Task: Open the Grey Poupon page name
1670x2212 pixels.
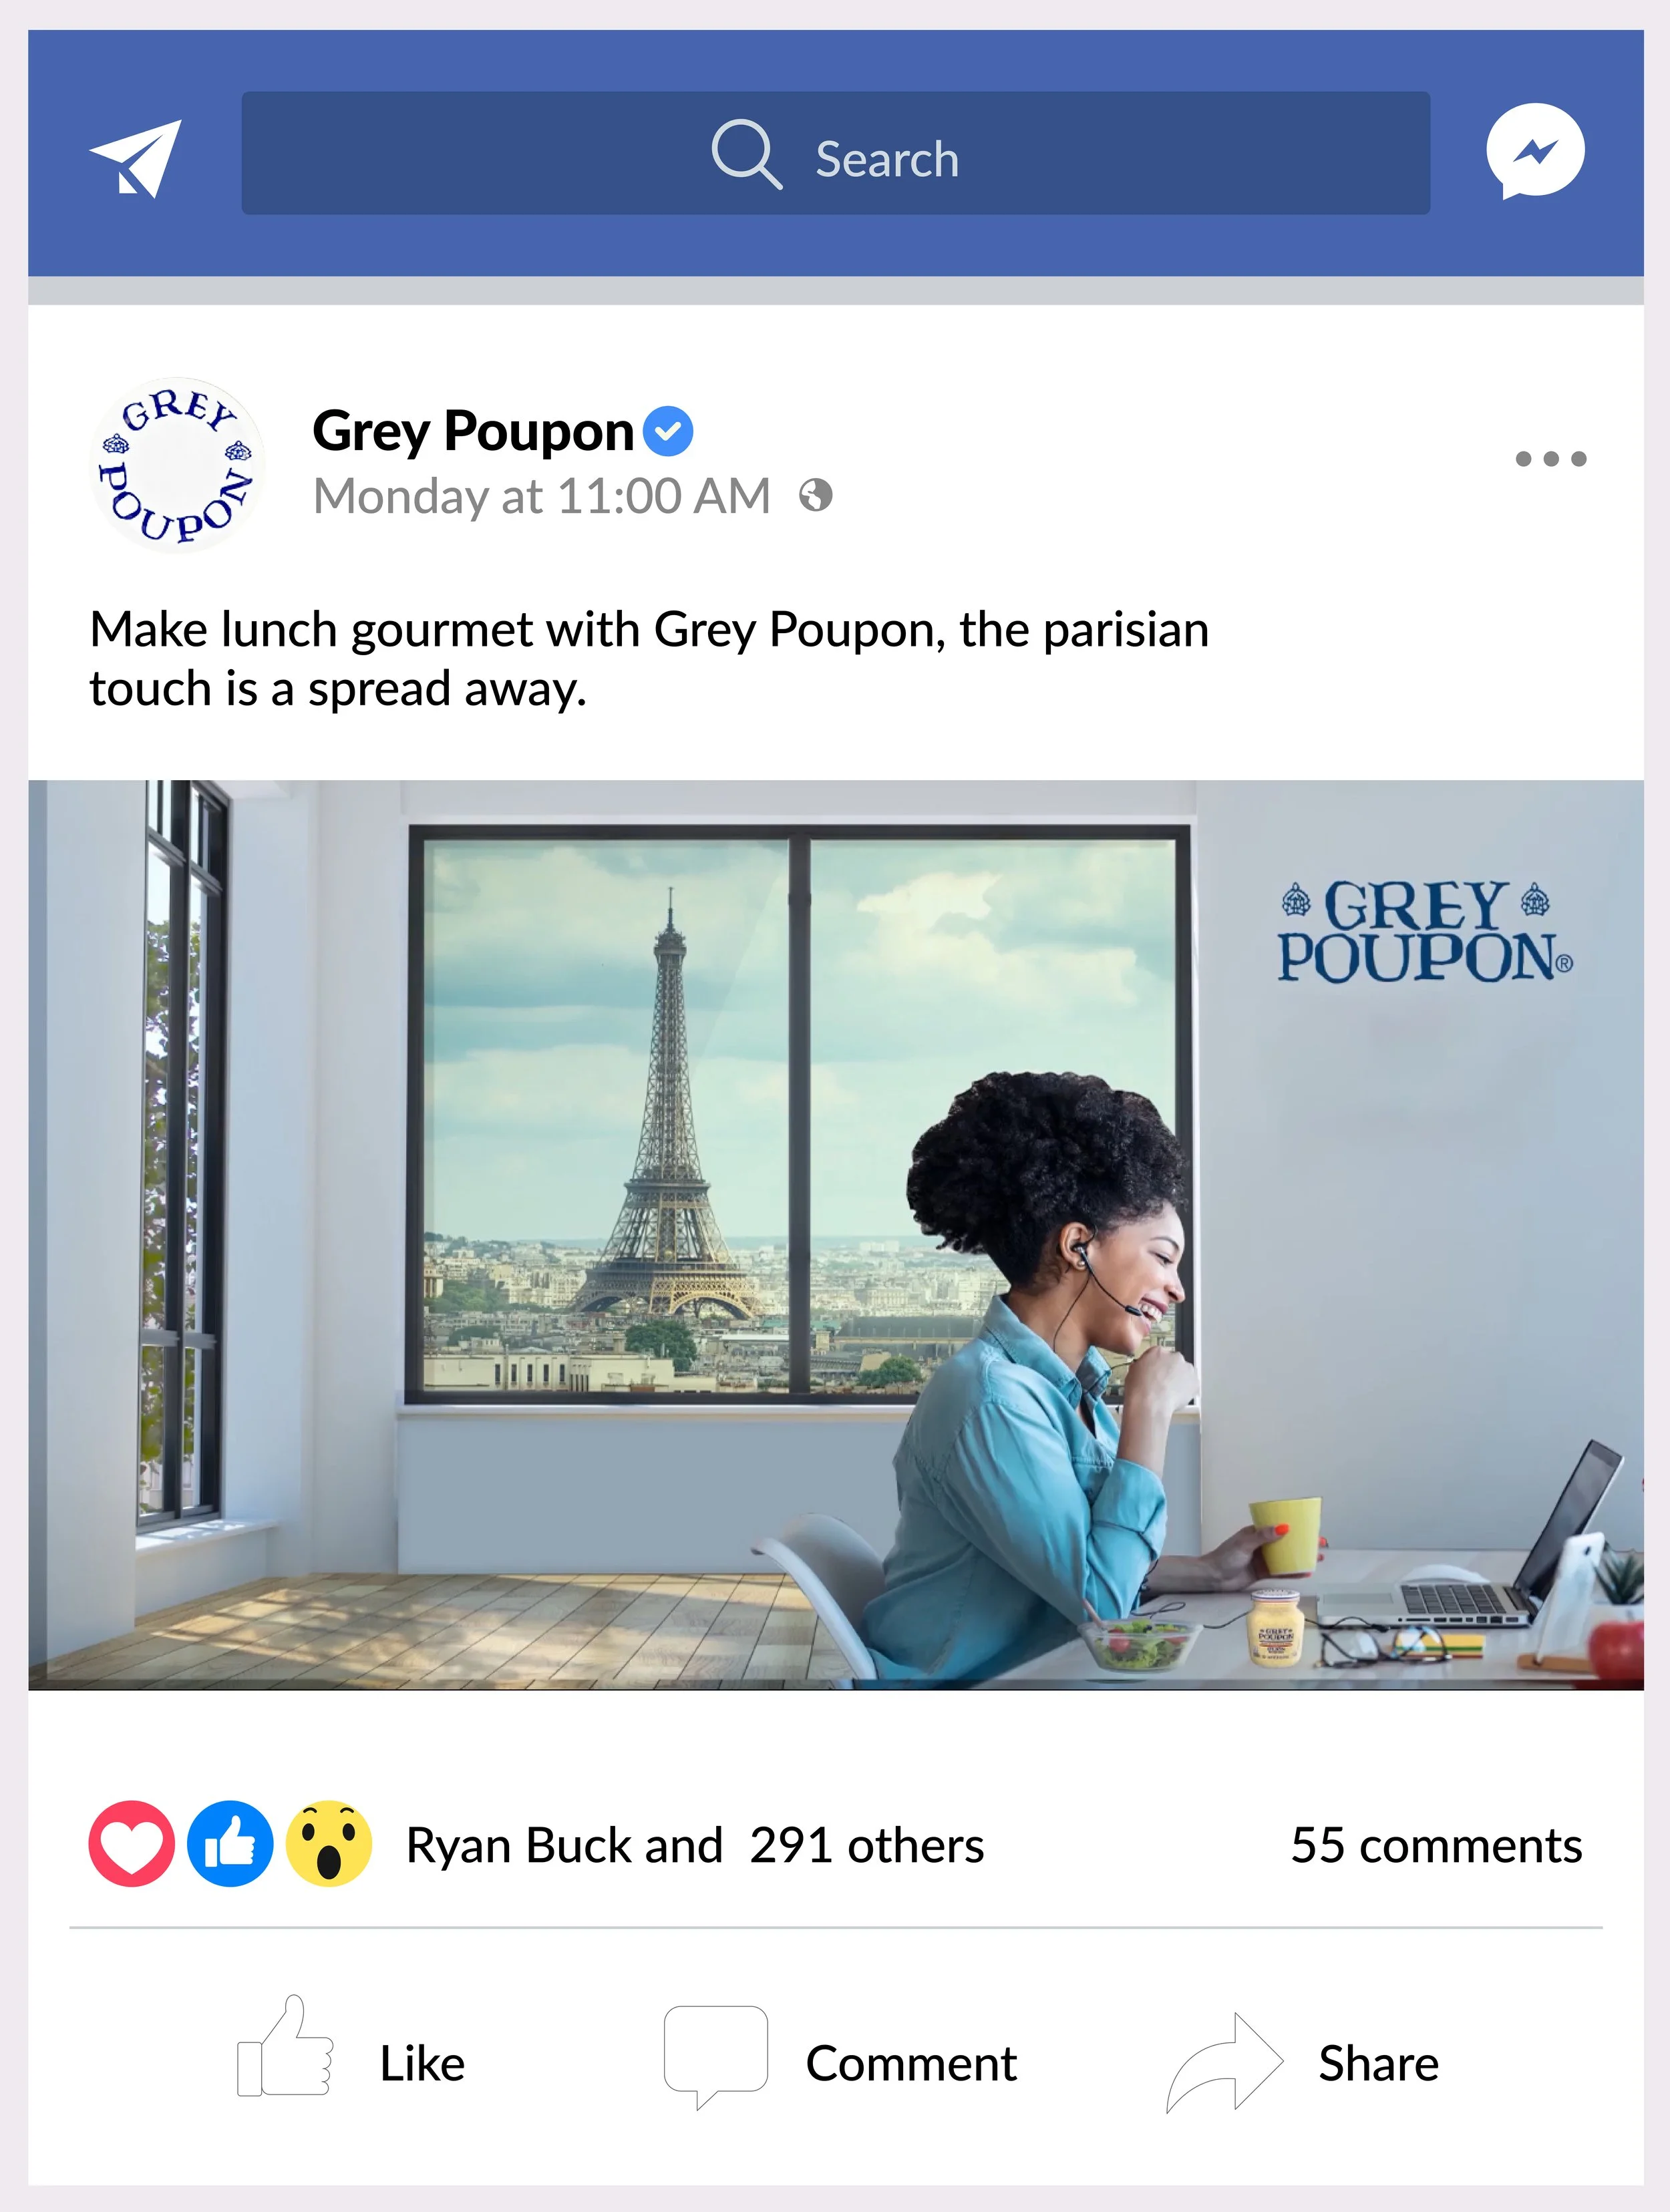Action: pyautogui.click(x=473, y=431)
